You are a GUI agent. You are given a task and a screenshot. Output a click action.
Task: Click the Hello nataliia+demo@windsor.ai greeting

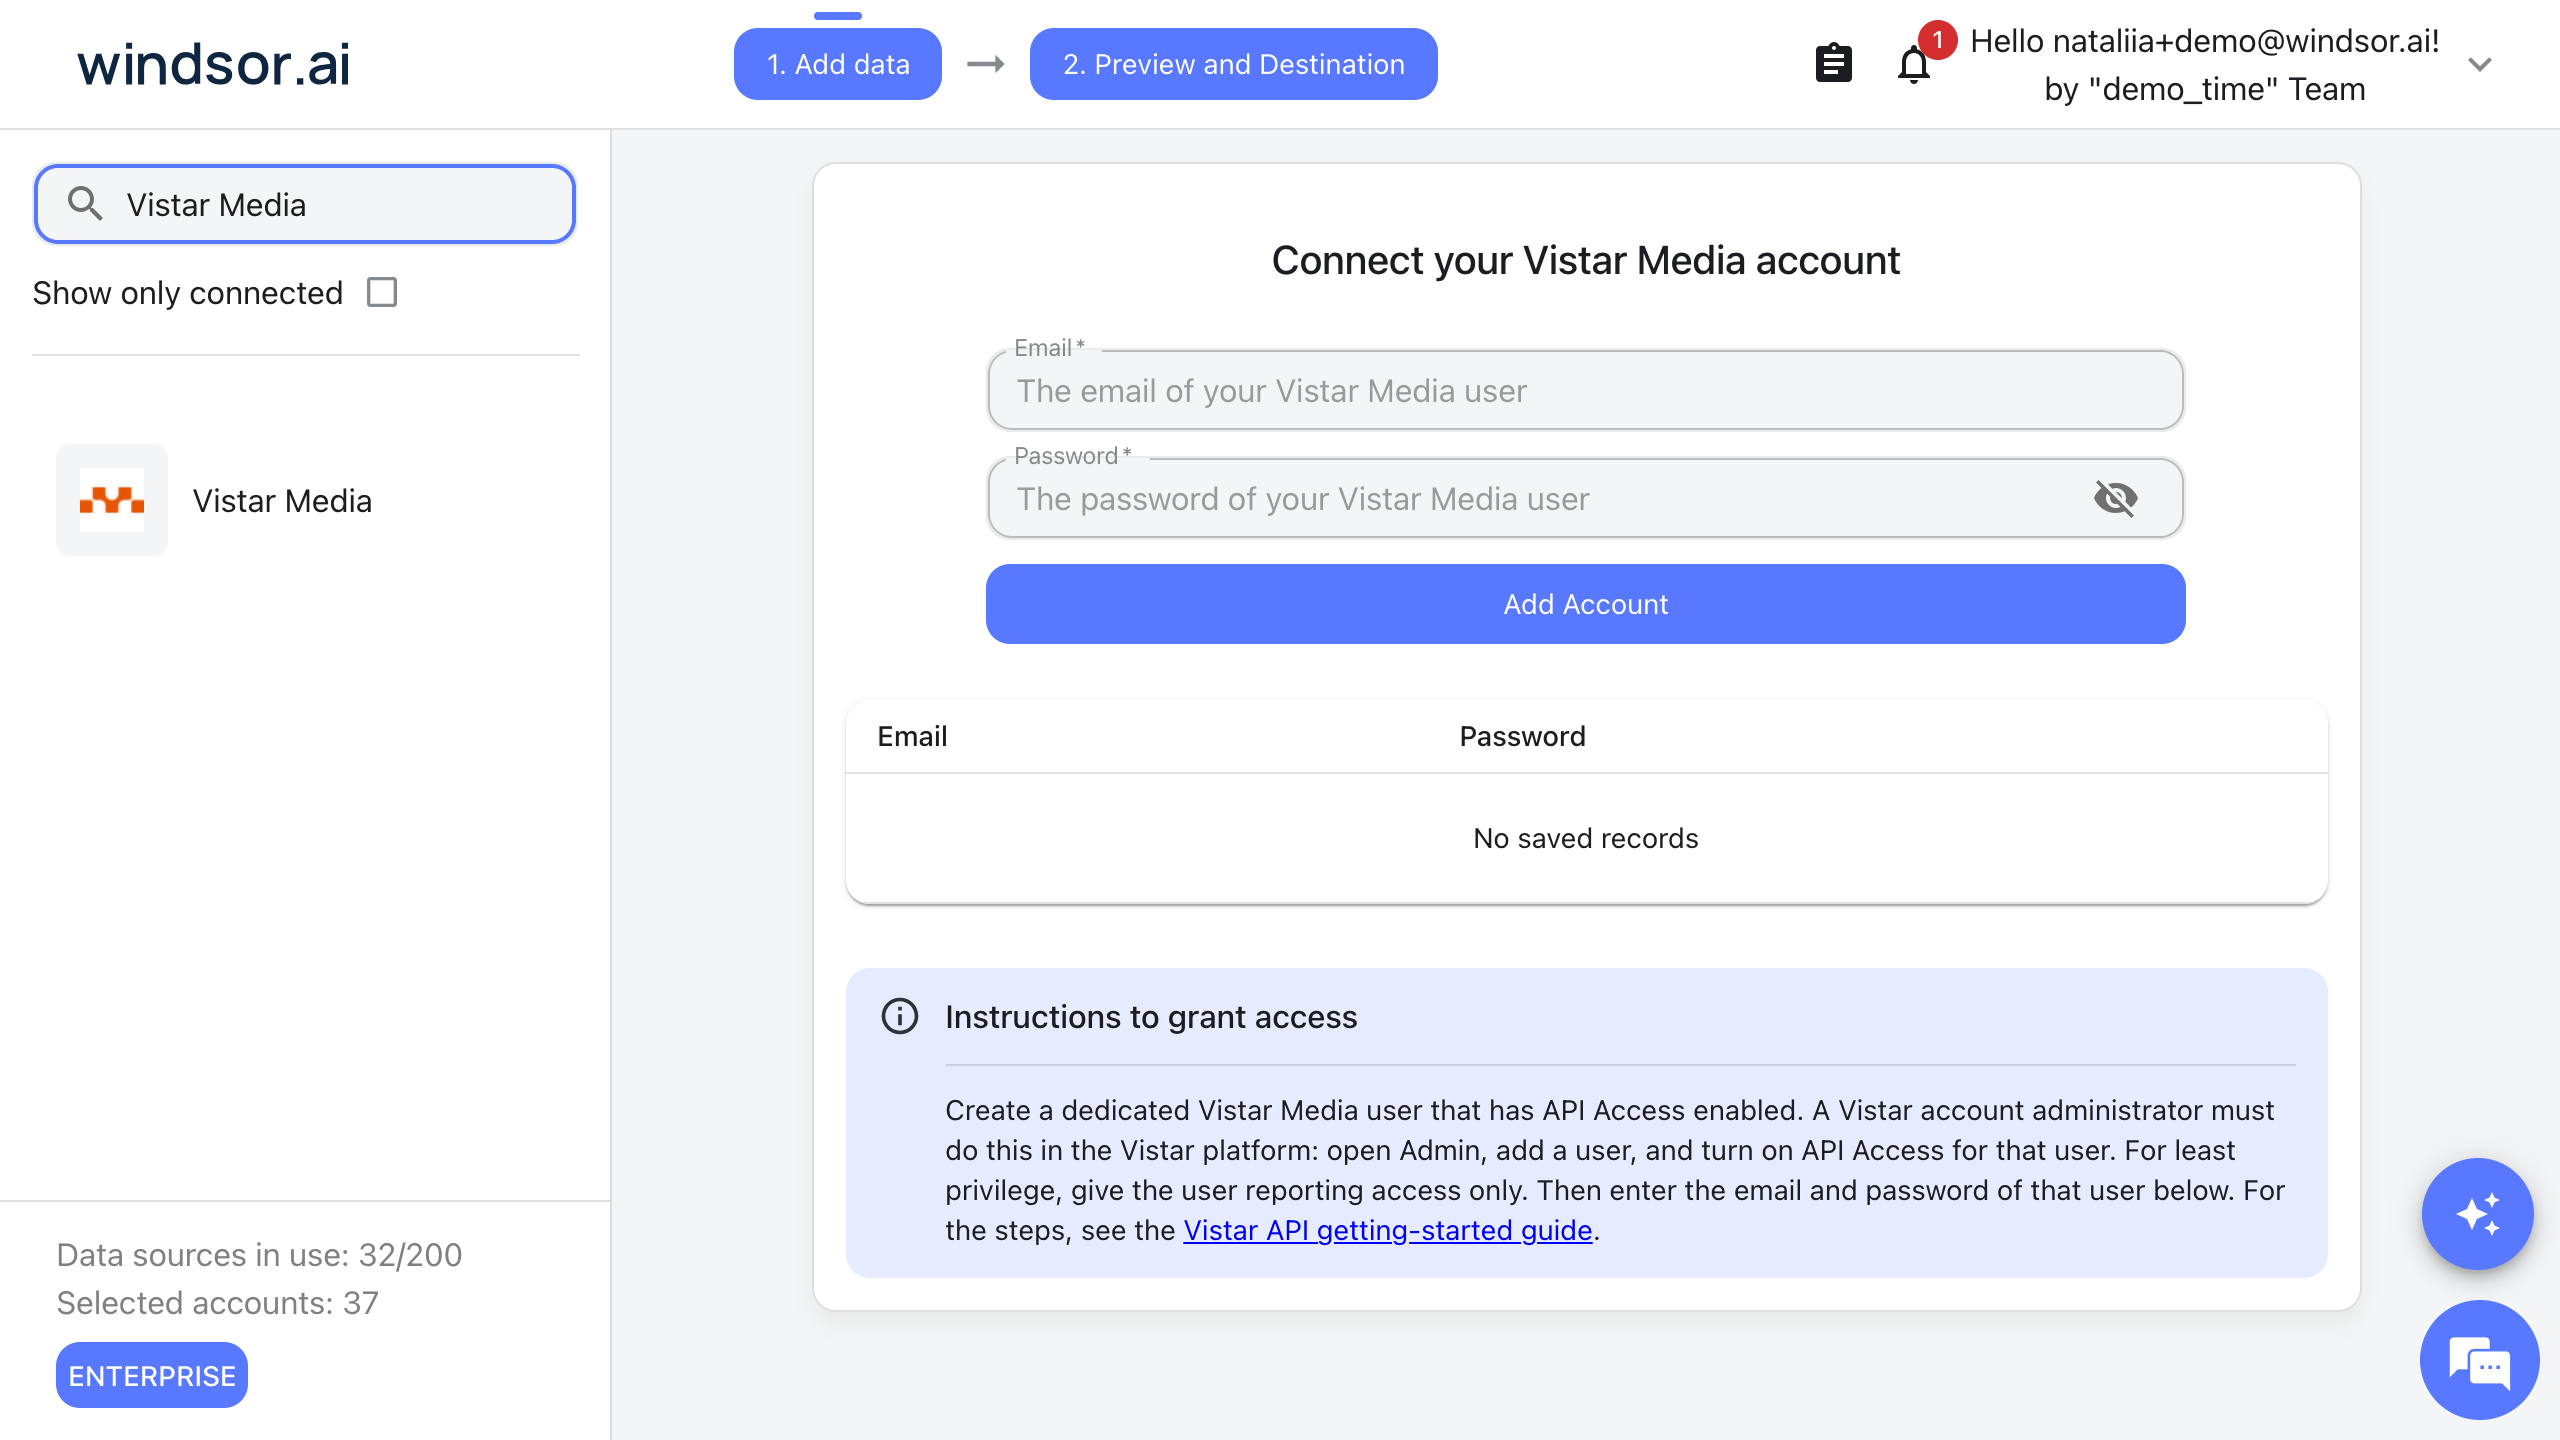pyautogui.click(x=2205, y=41)
